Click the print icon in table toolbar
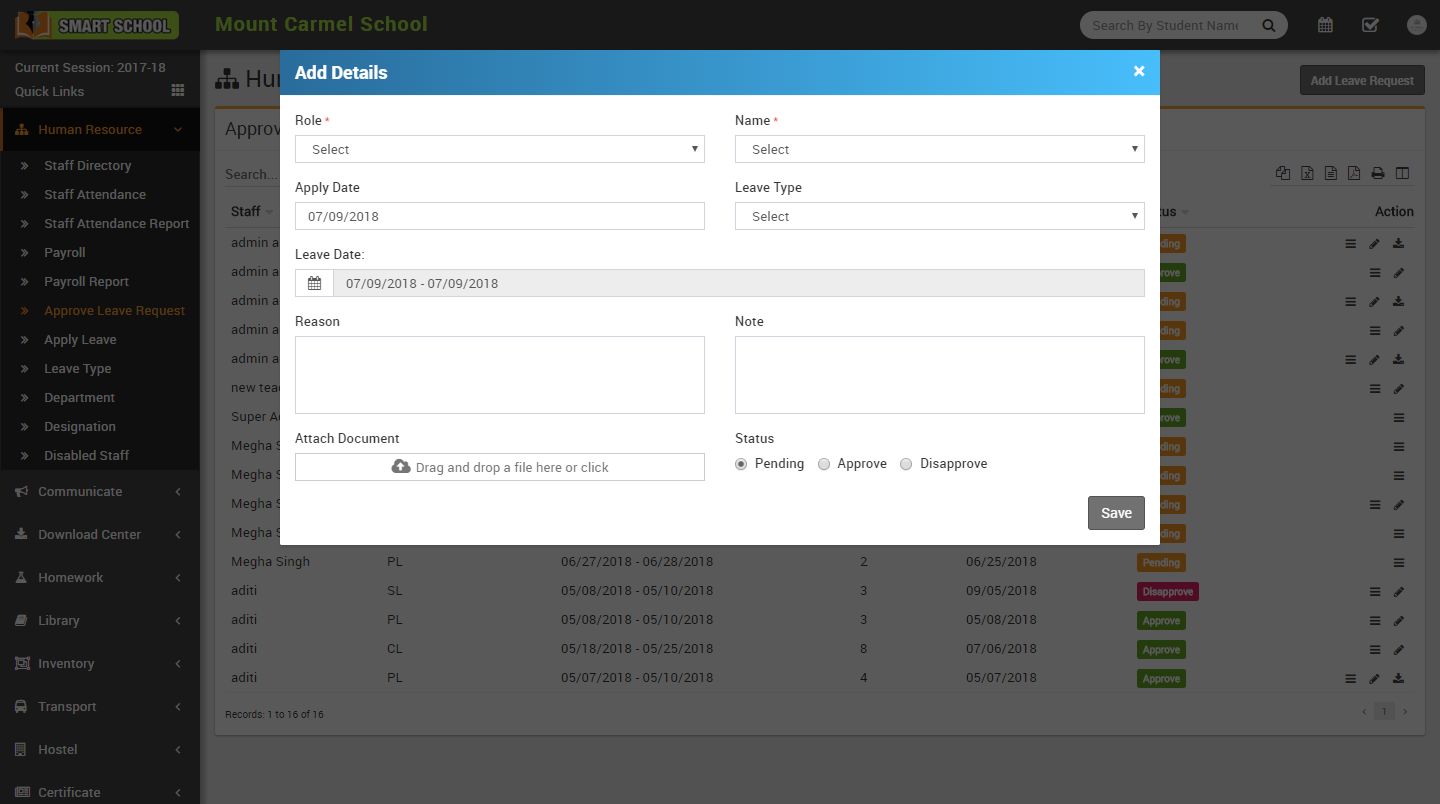The height and width of the screenshot is (804, 1440). [x=1378, y=173]
